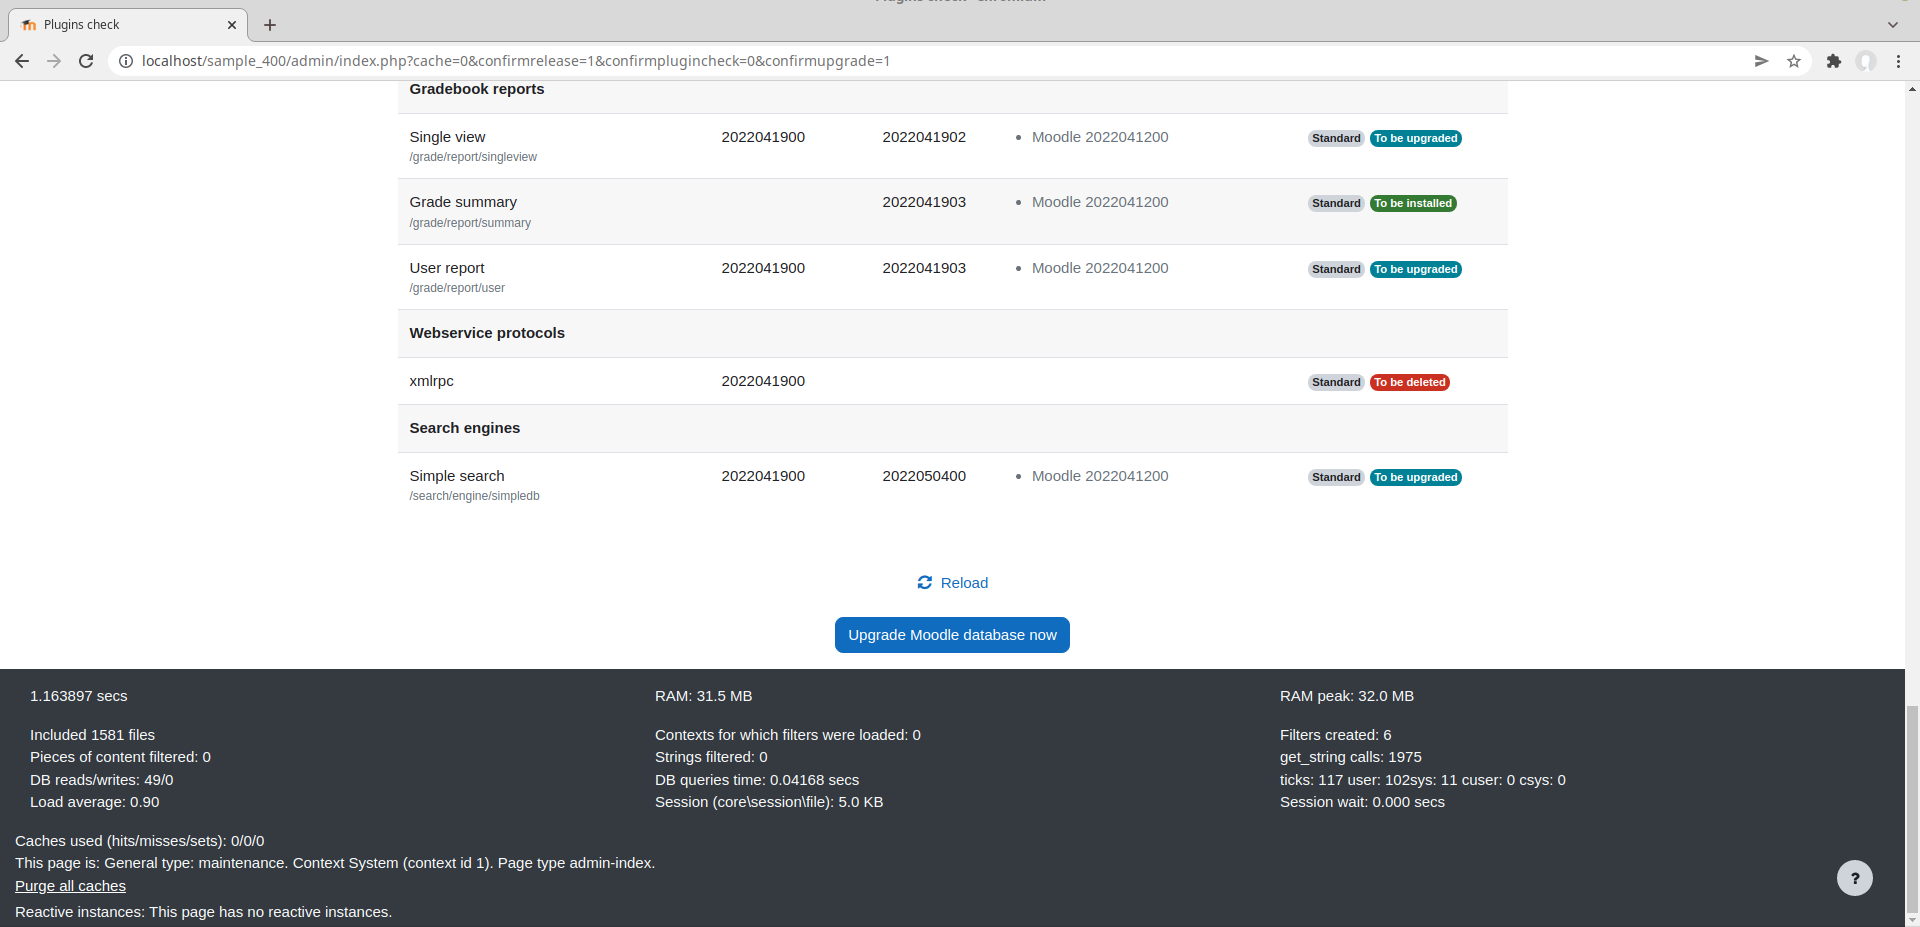
Task: Click new version 2022041903 for Grade summary
Action: click(924, 202)
